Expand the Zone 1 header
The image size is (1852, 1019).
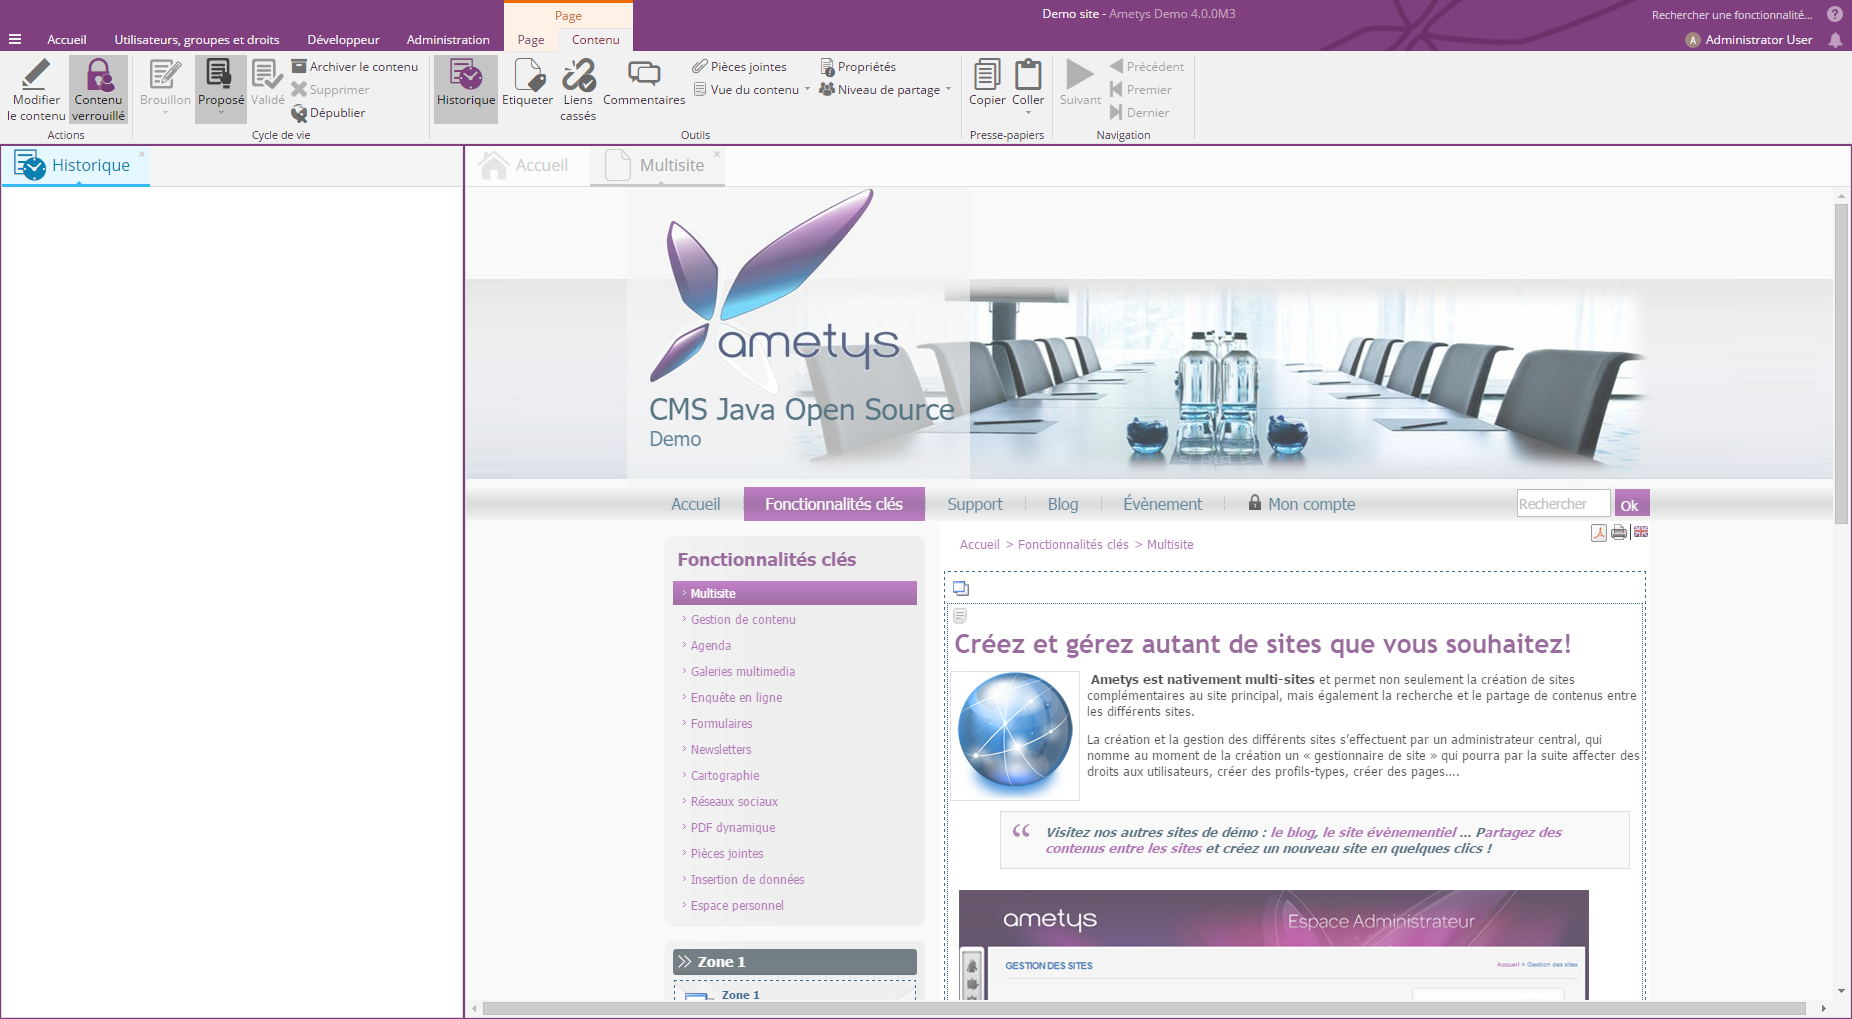[795, 962]
